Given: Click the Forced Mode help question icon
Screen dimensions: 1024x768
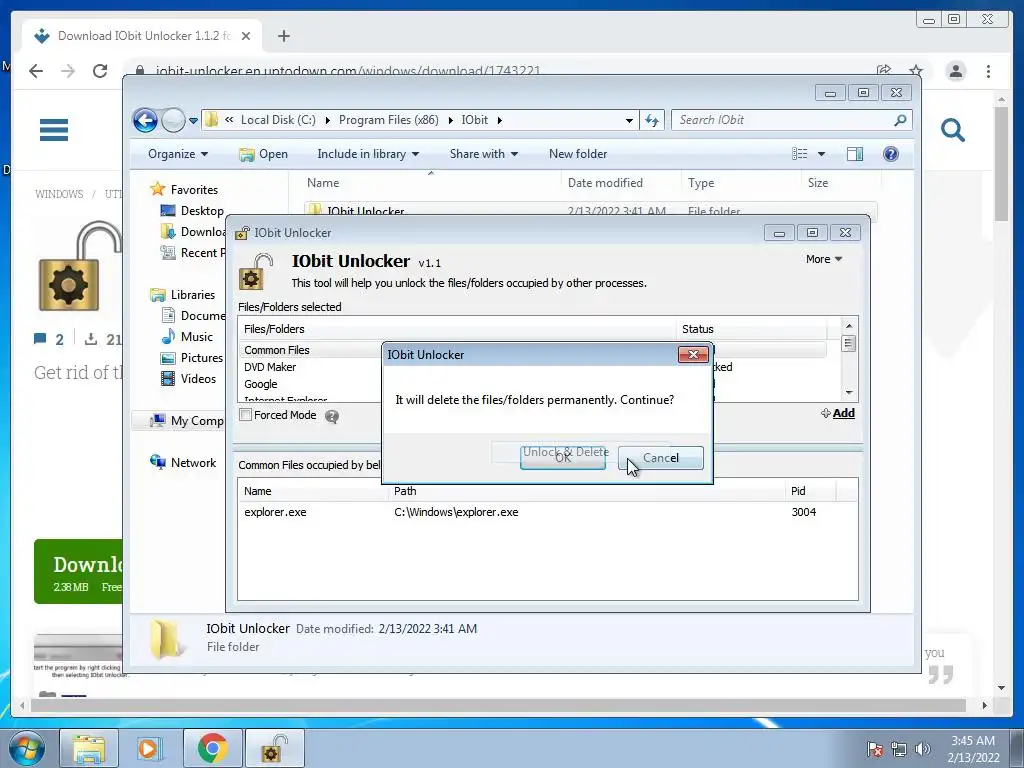Looking at the screenshot, I should click(332, 416).
